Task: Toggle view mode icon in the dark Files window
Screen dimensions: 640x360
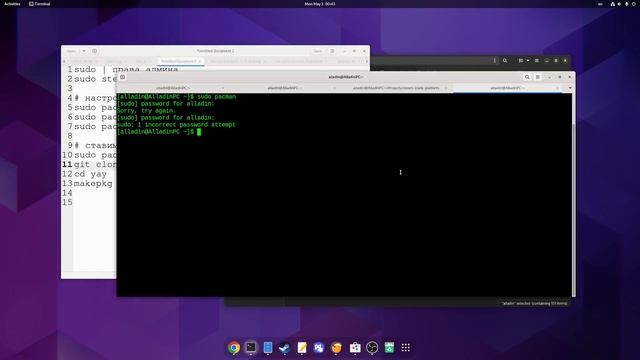Action: point(521,60)
